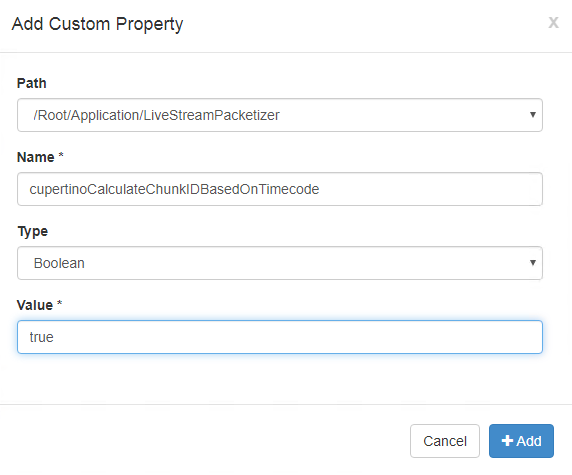Click the Name field label

[x=36, y=157]
